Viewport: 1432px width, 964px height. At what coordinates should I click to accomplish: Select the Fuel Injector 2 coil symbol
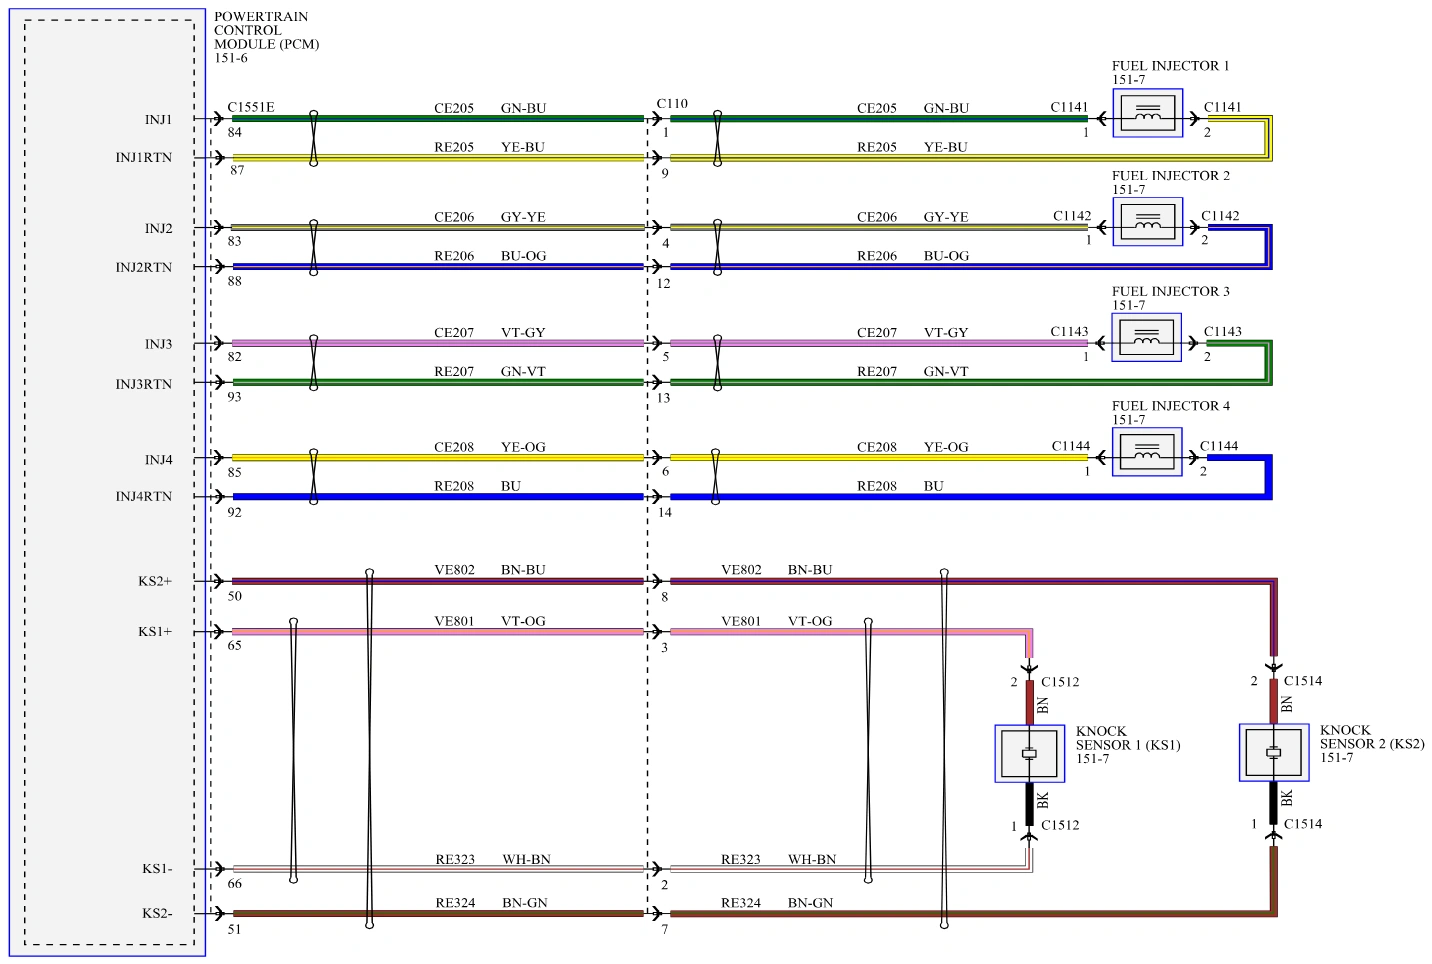(x=1147, y=222)
